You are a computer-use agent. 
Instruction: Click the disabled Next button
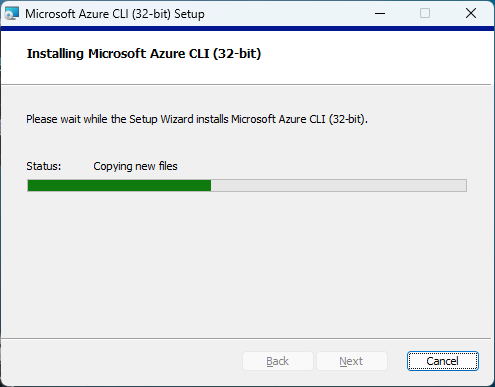[x=351, y=361]
